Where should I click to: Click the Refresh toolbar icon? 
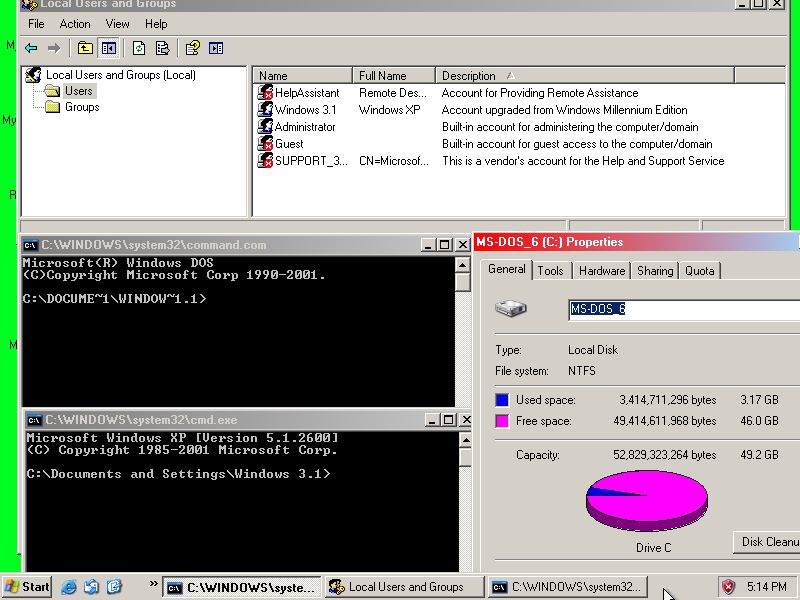tap(139, 48)
